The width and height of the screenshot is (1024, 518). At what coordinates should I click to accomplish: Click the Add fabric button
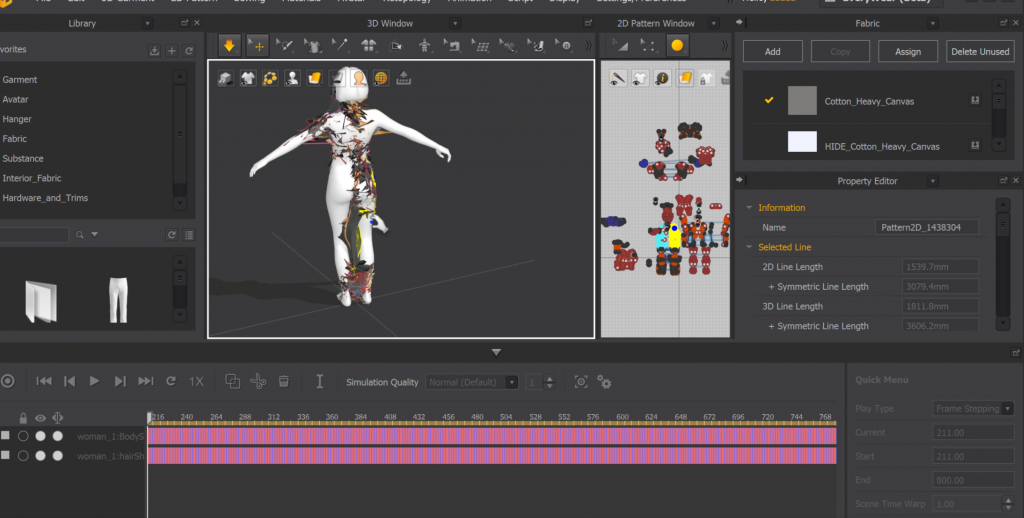point(772,51)
